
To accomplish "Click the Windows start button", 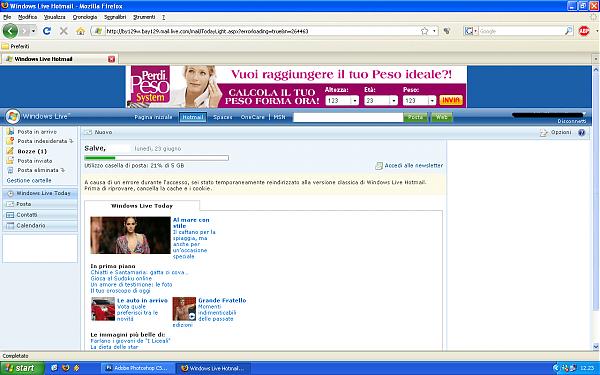I will [22, 368].
